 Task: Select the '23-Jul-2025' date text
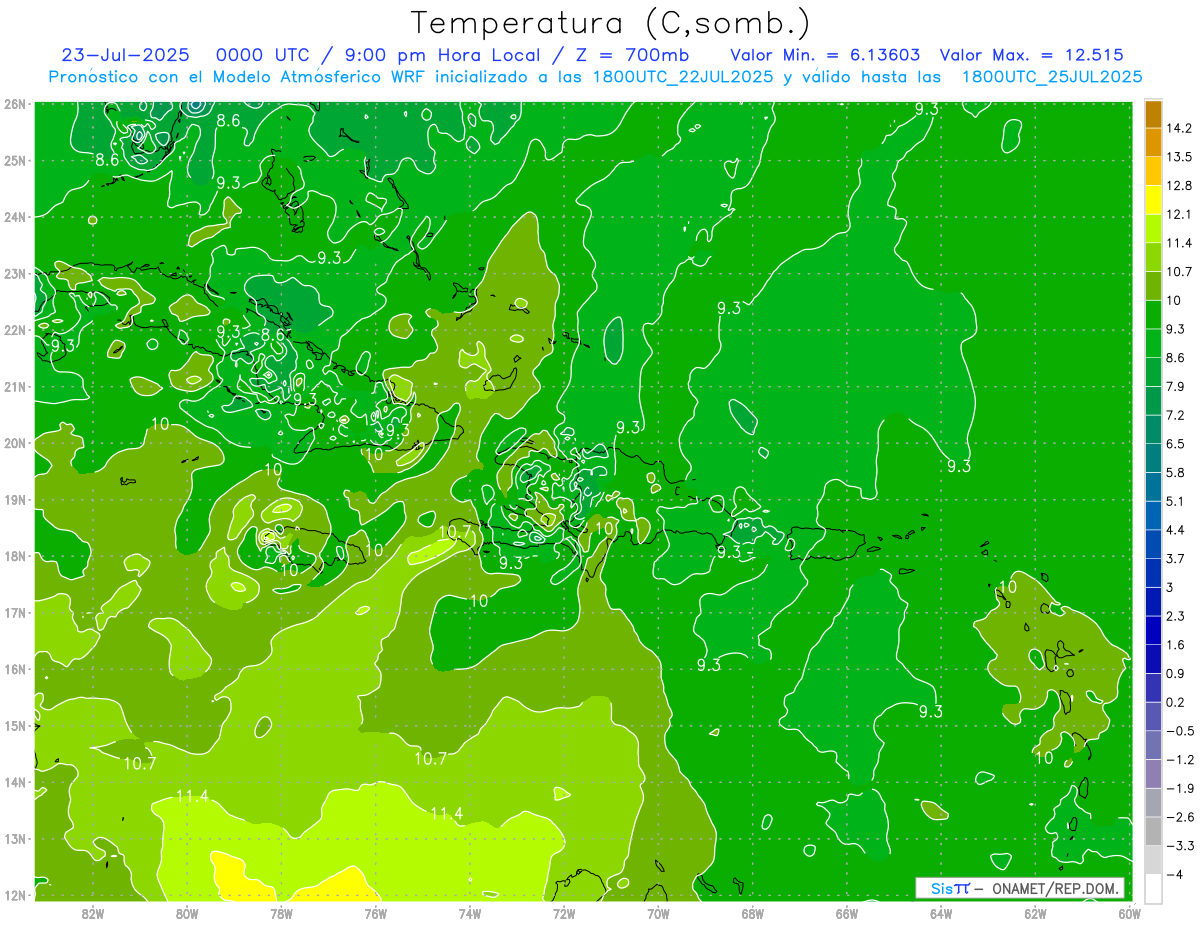[125, 55]
